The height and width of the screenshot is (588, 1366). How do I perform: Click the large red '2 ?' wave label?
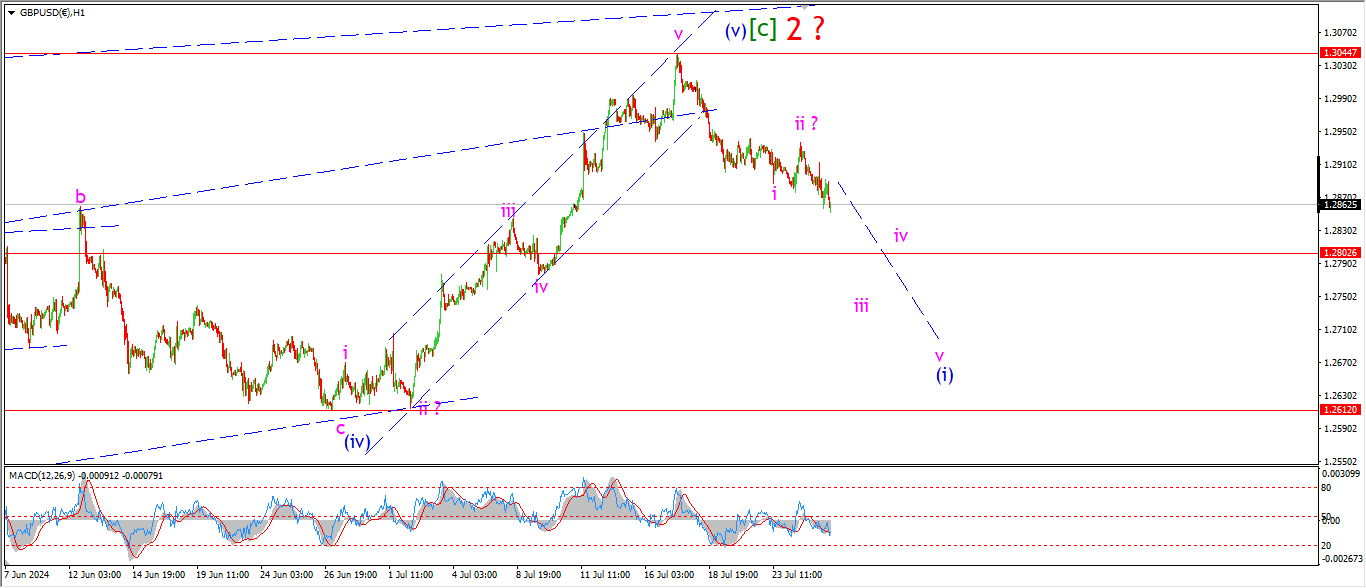(x=805, y=29)
